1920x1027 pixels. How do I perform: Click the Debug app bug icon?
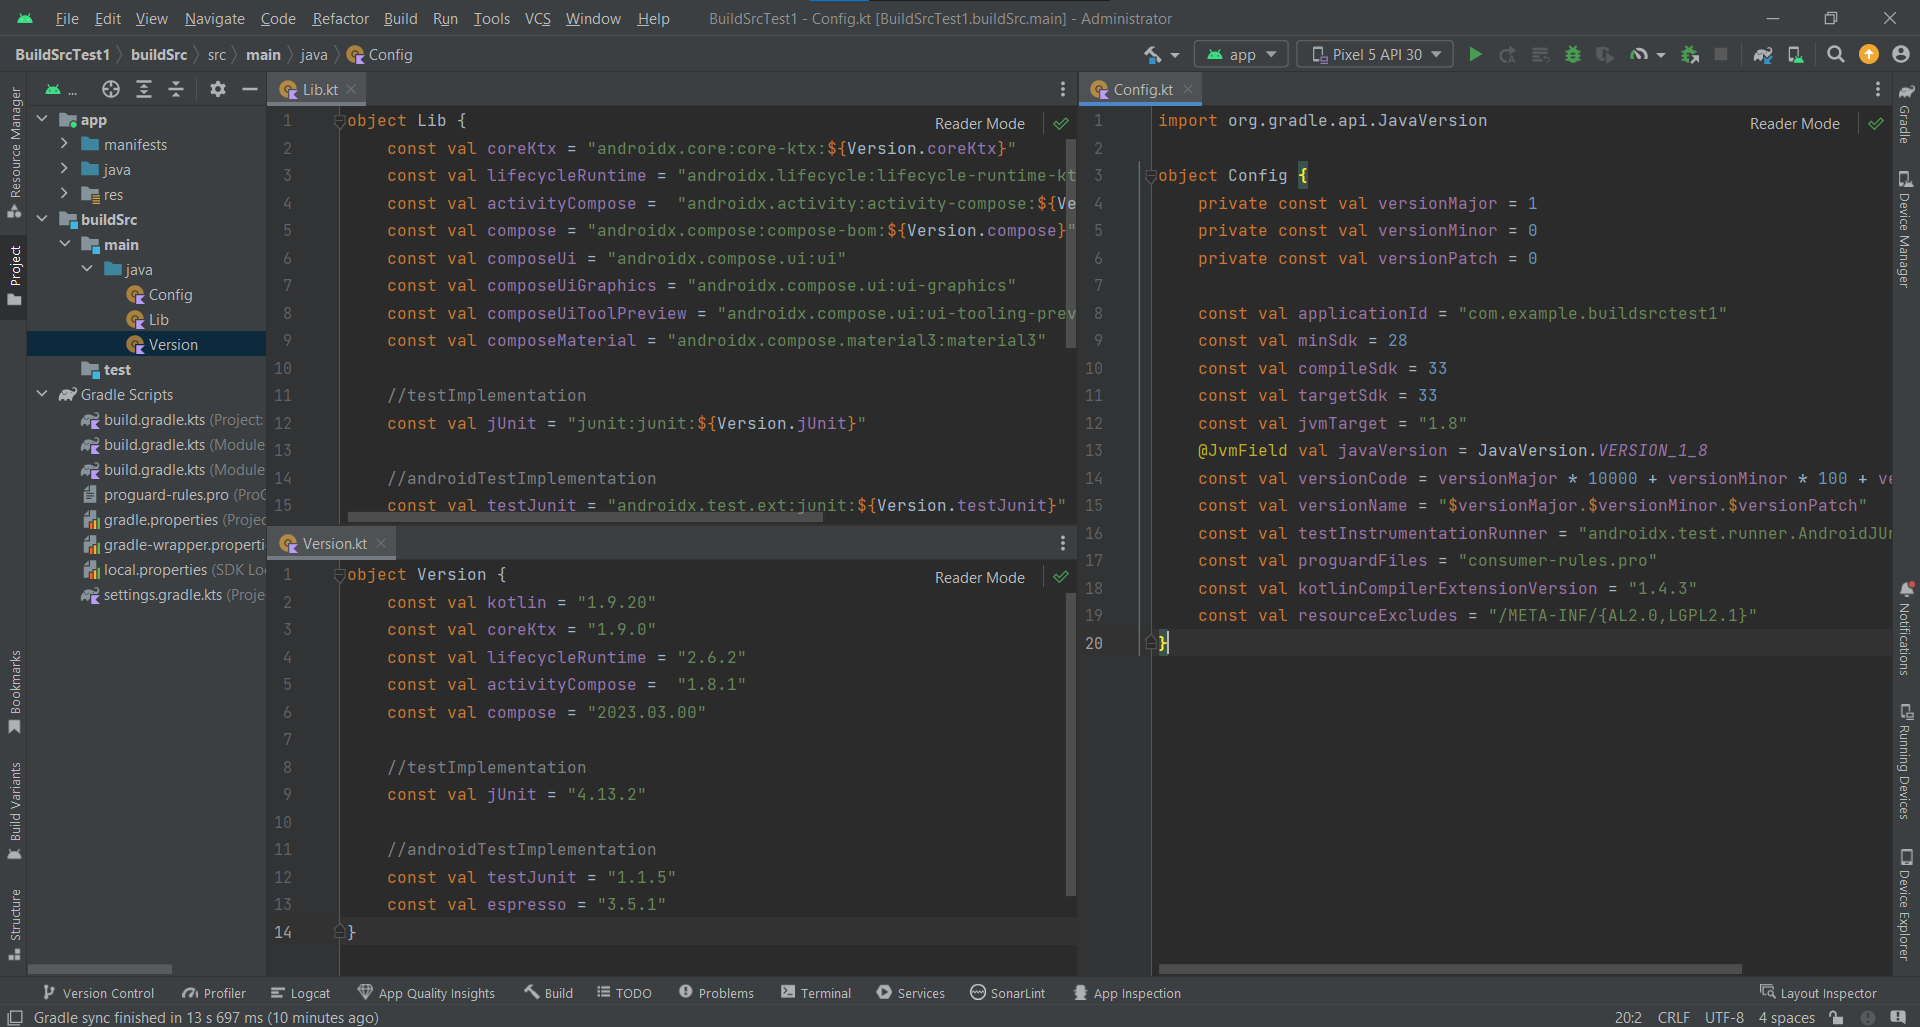[x=1573, y=54]
